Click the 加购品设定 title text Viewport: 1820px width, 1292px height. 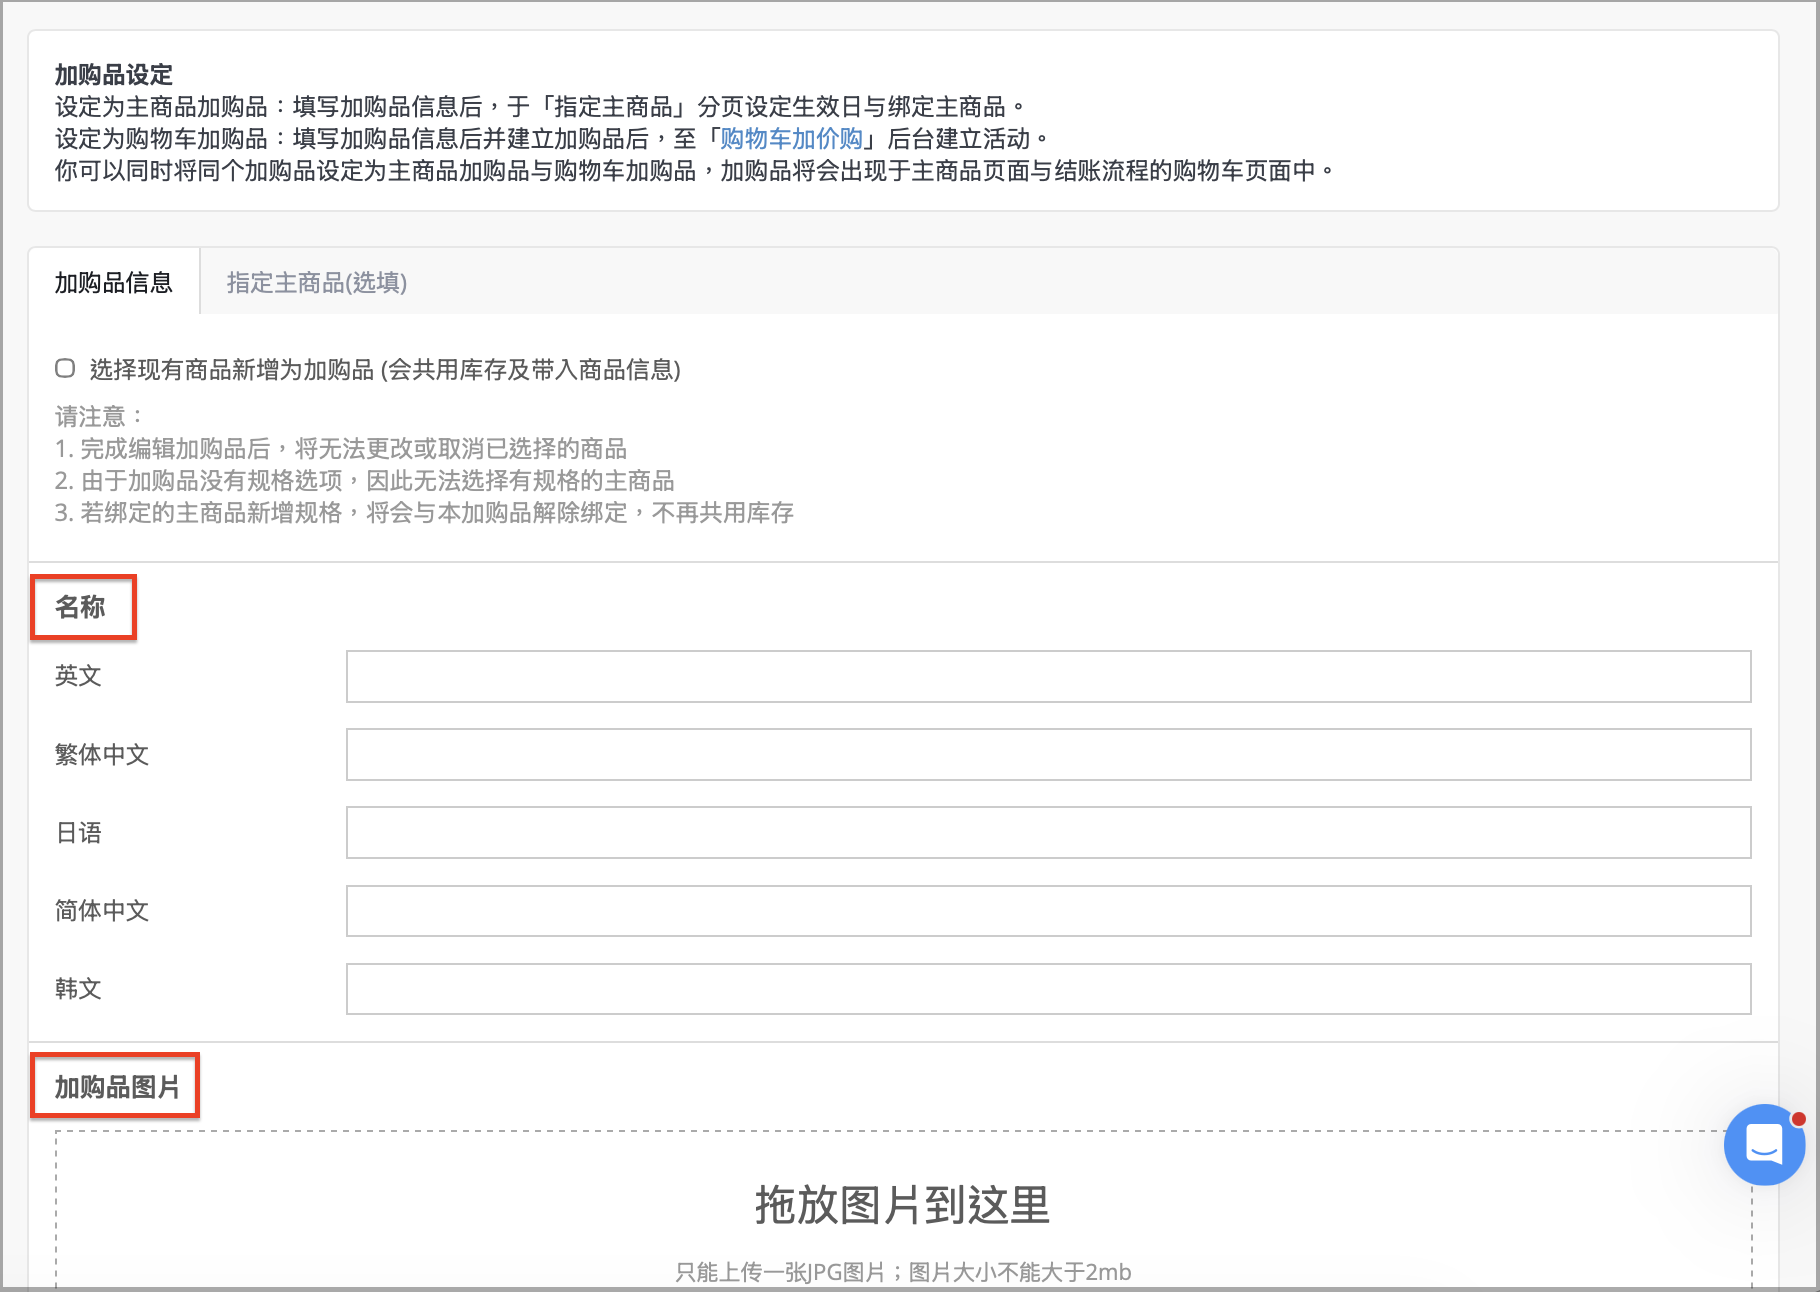click(113, 75)
